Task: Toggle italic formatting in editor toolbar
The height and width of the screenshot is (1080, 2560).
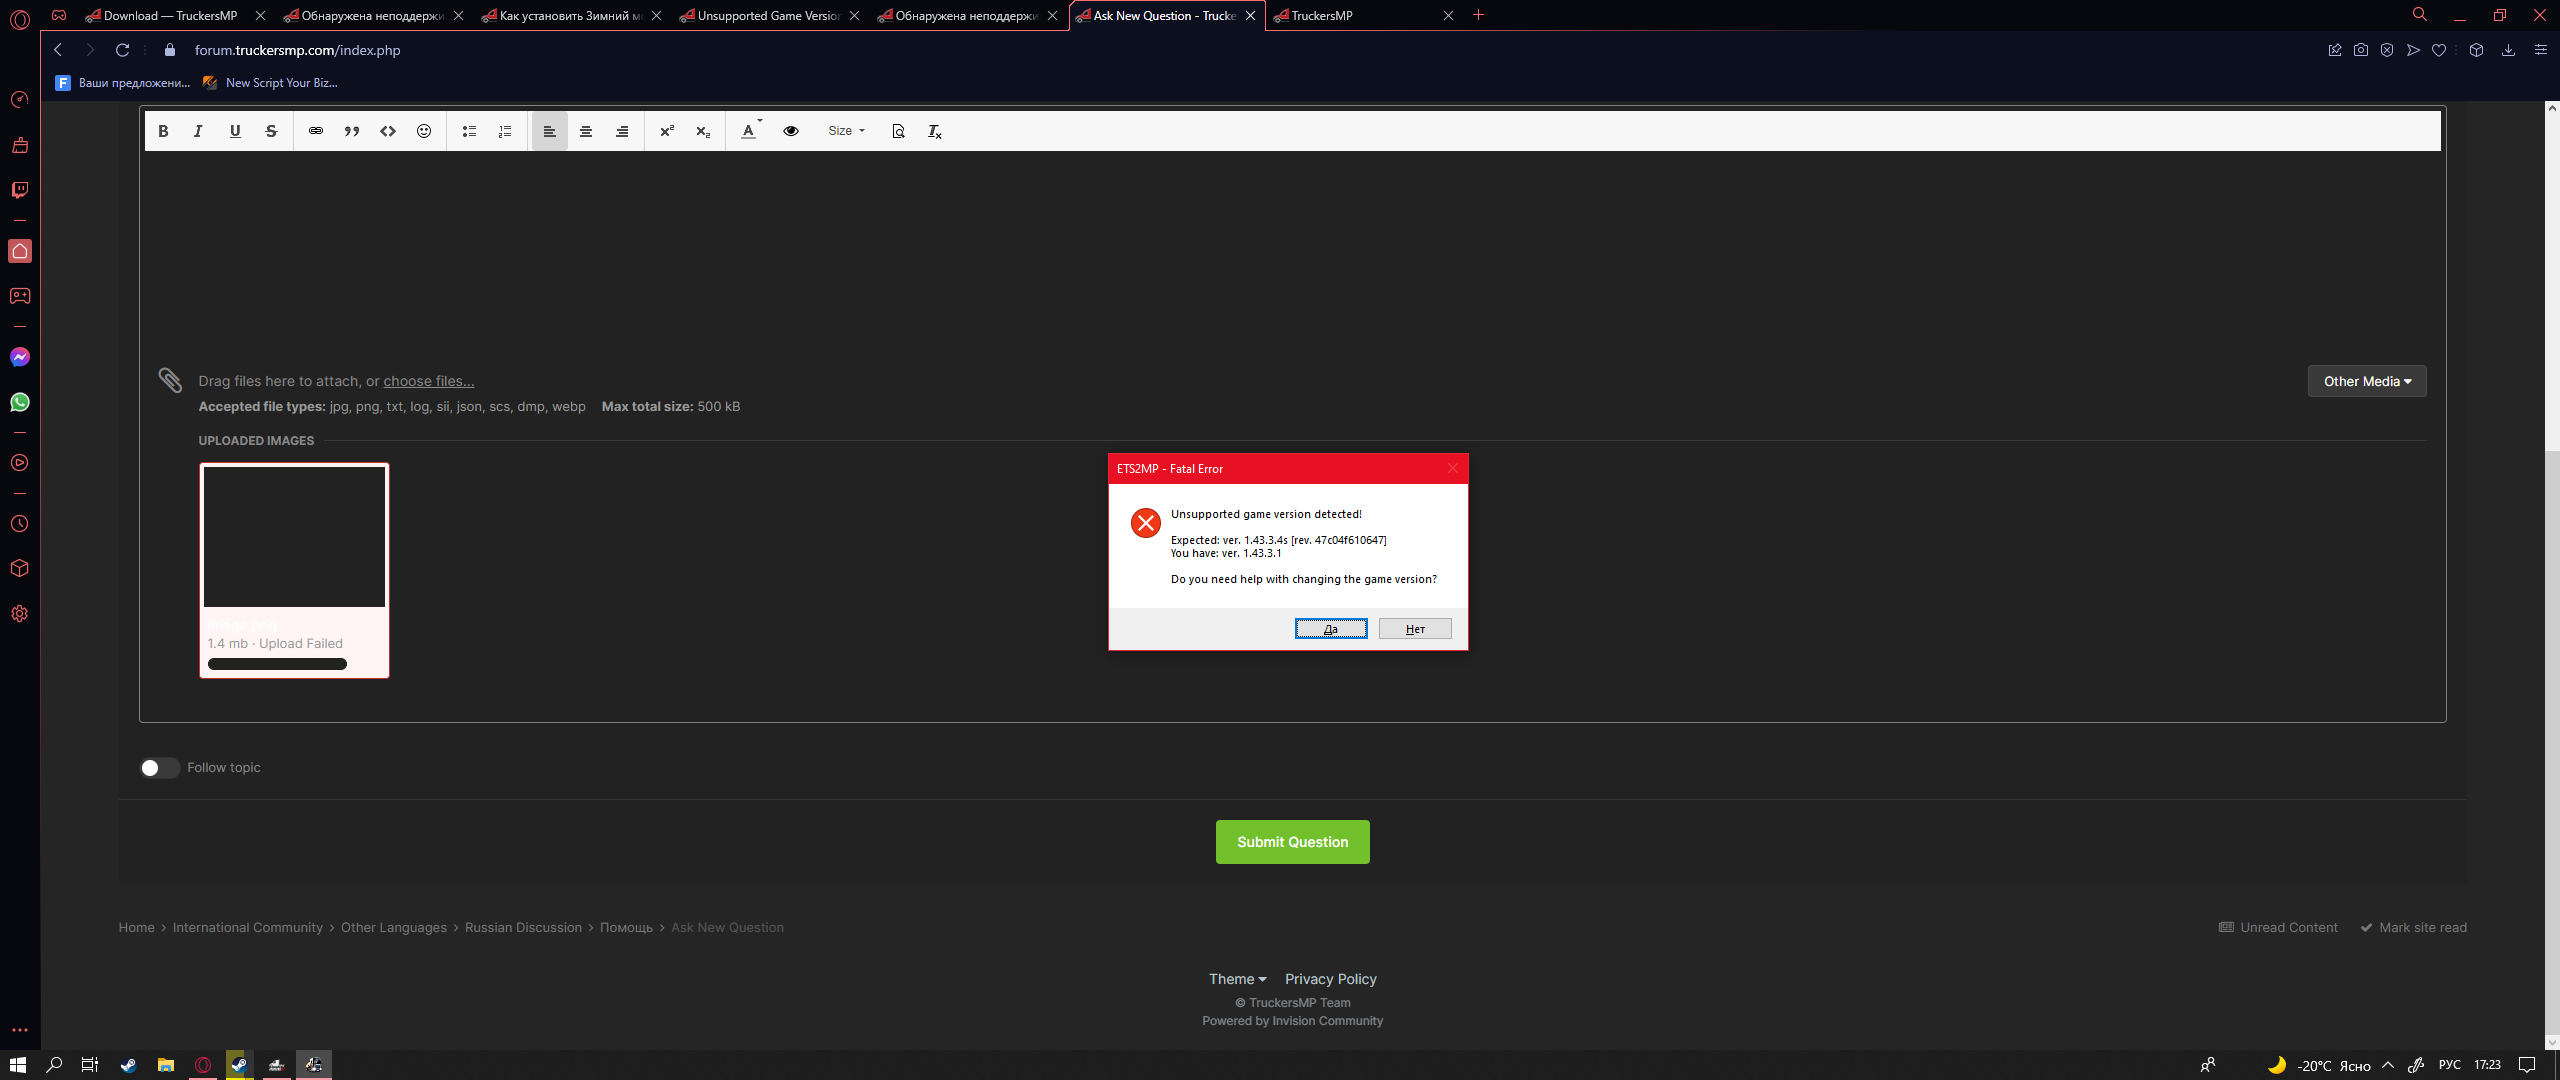Action: click(x=198, y=131)
